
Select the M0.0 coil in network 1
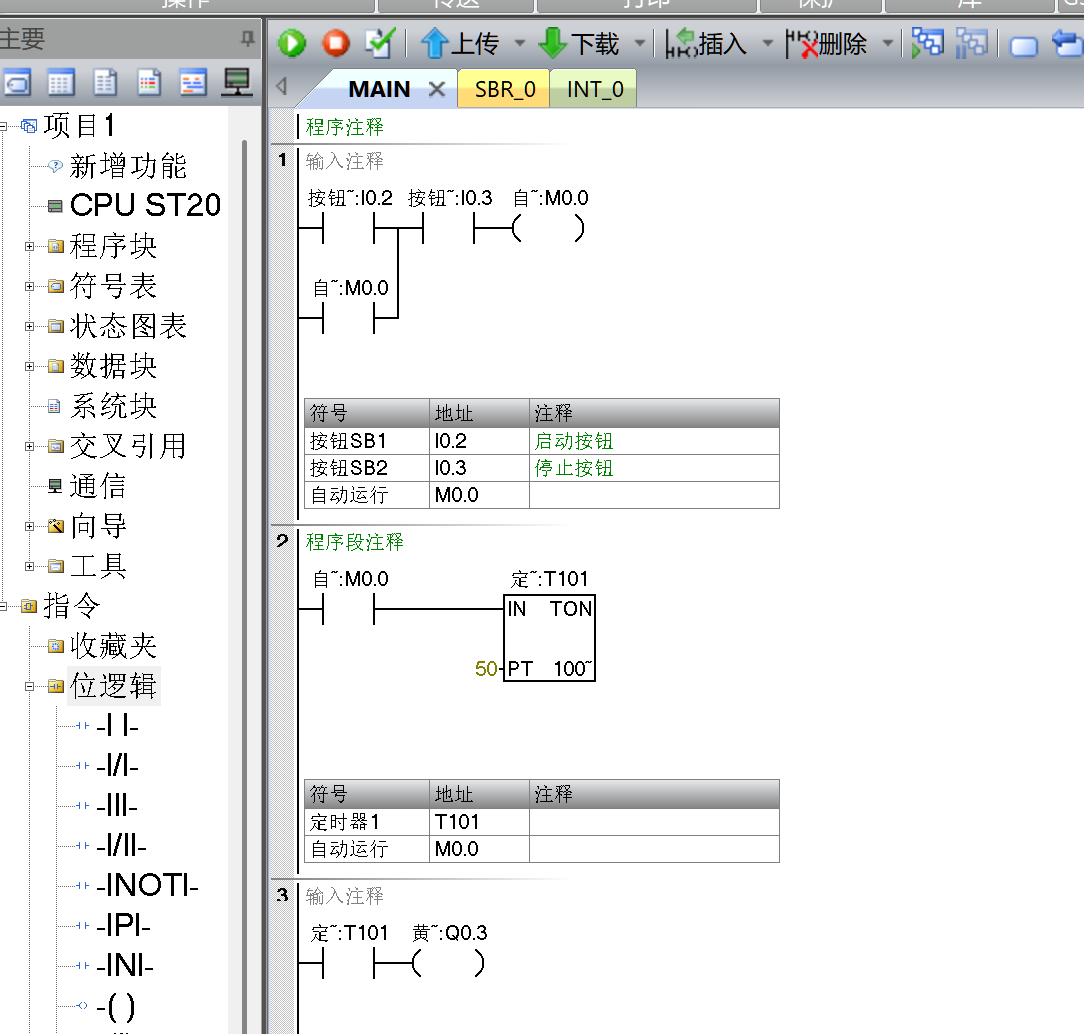[x=549, y=228]
